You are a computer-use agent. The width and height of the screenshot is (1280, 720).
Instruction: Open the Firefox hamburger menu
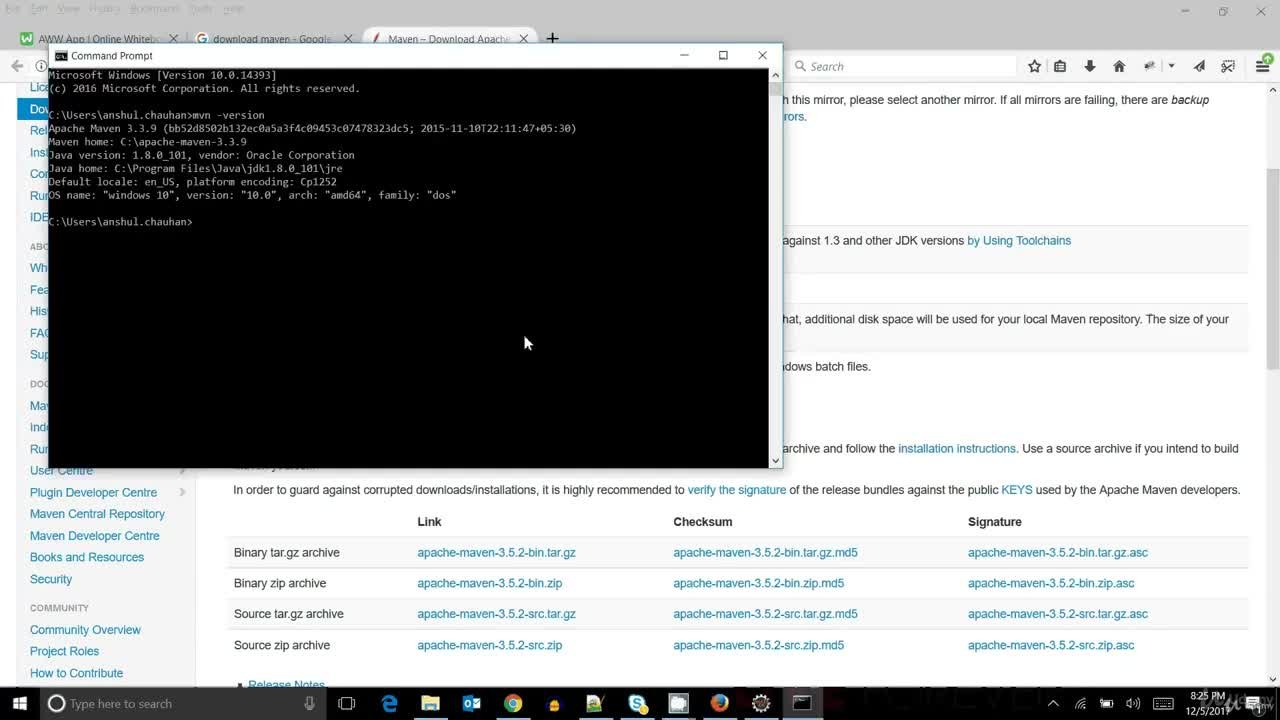(1263, 66)
